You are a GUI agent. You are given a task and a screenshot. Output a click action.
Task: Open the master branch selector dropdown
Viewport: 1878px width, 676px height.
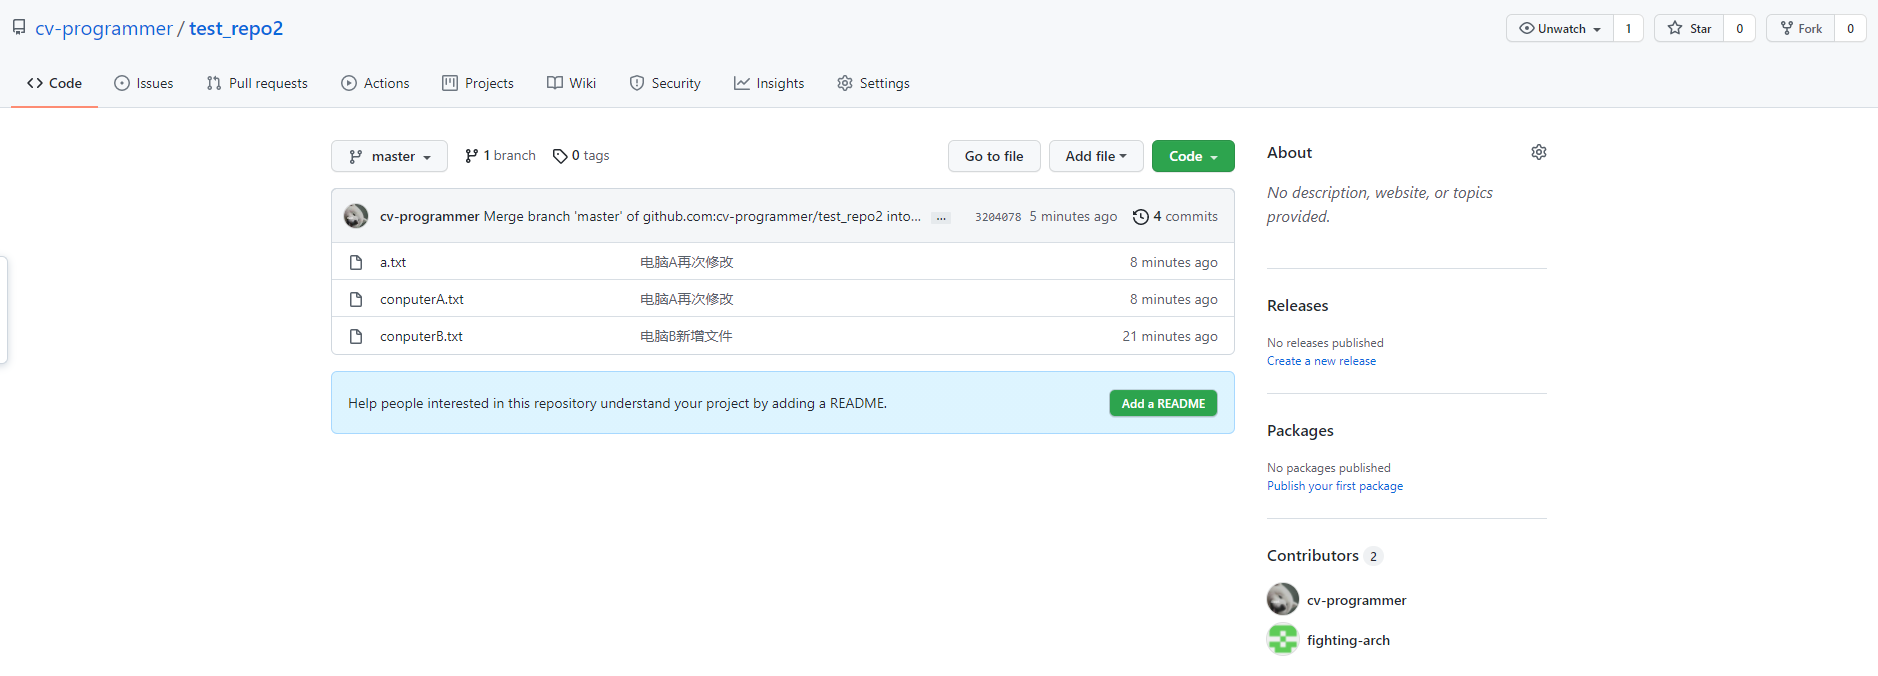tap(389, 156)
